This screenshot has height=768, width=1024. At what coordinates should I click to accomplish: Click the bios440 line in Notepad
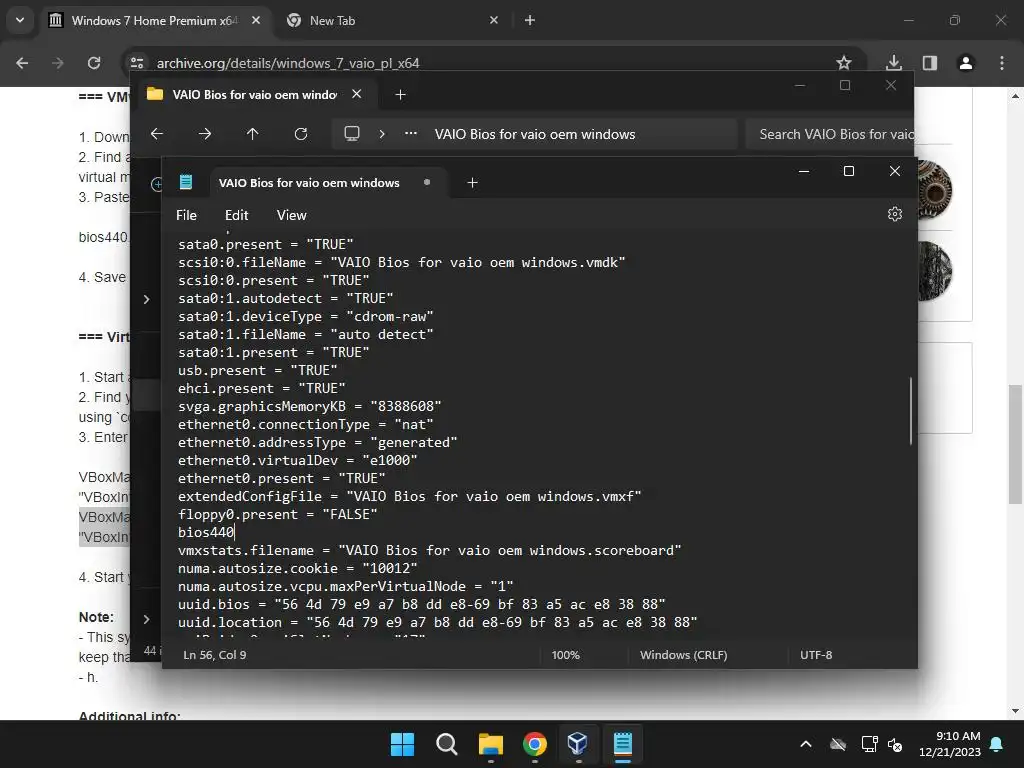(205, 532)
